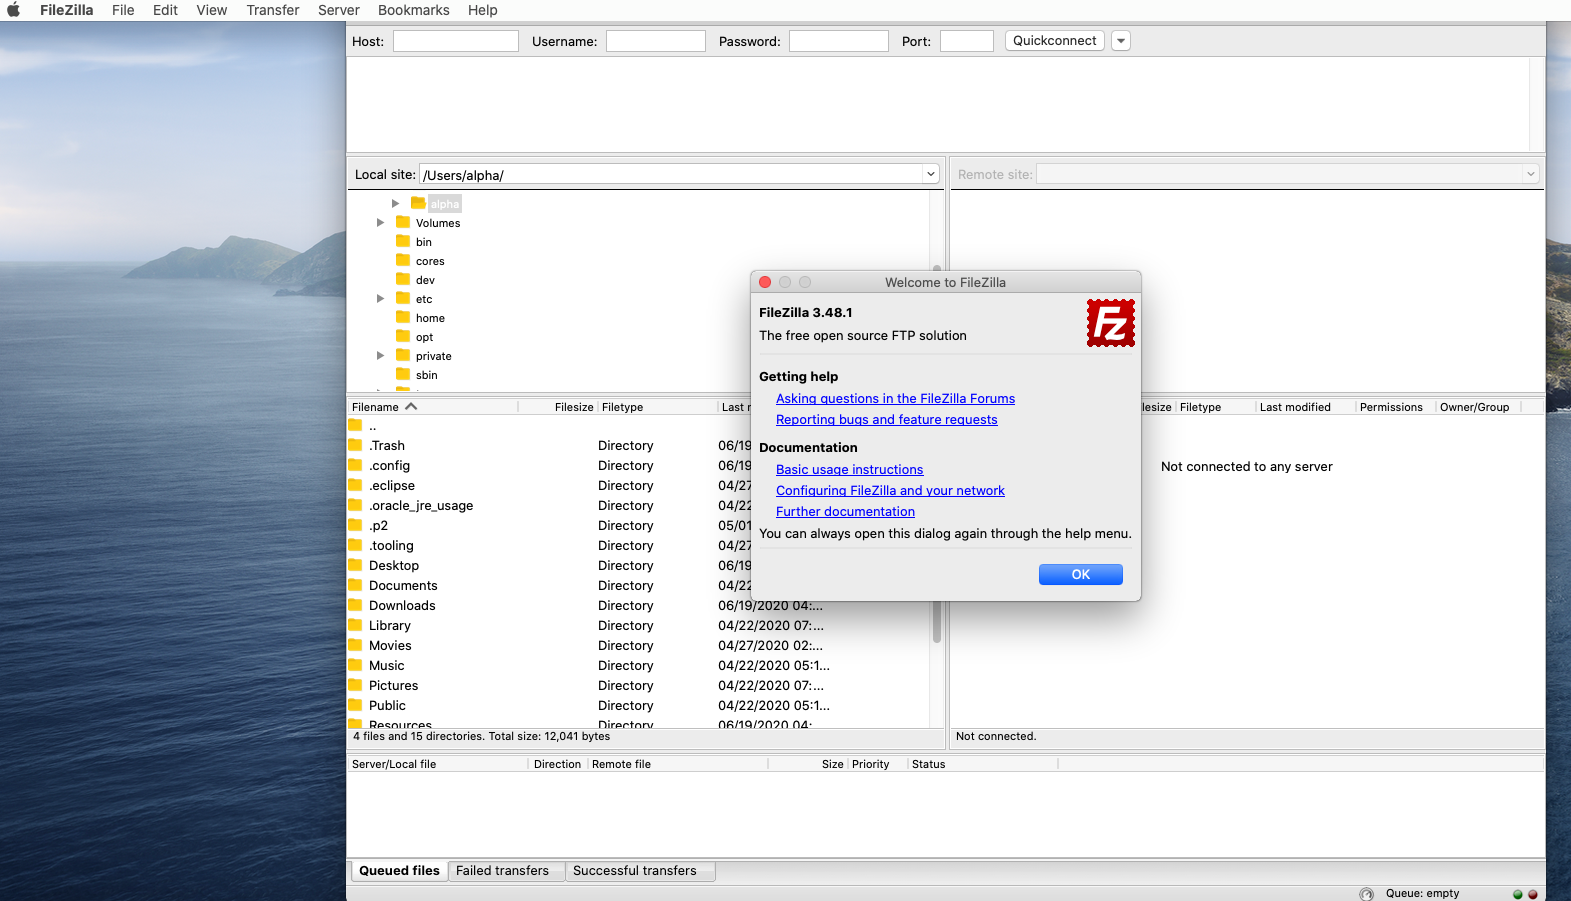
Task: Open the Local site path dropdown
Action: [x=931, y=174]
